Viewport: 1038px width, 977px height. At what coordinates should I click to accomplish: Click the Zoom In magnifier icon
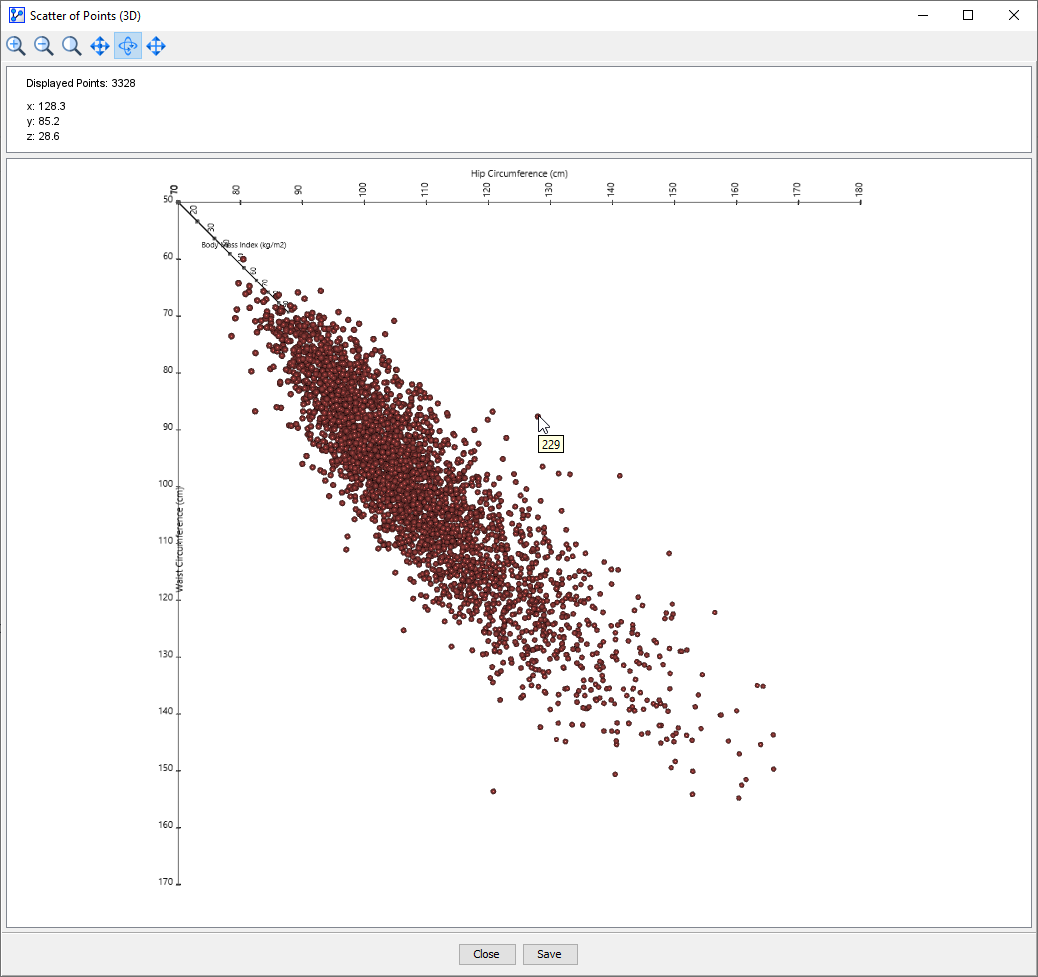[x=16, y=46]
